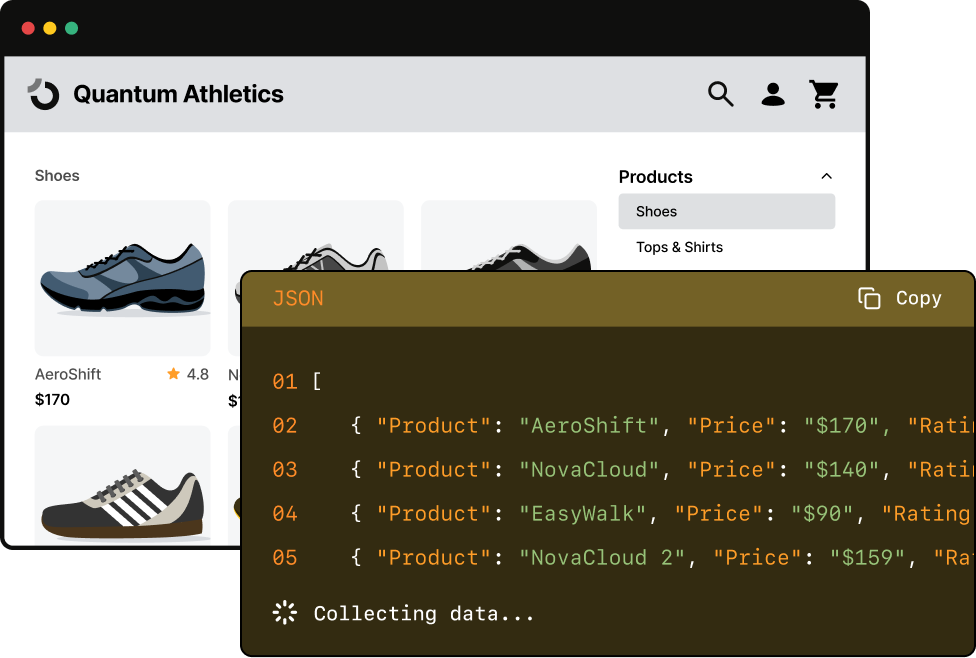Open the search icon in header
This screenshot has width=976, height=658.
(x=720, y=94)
